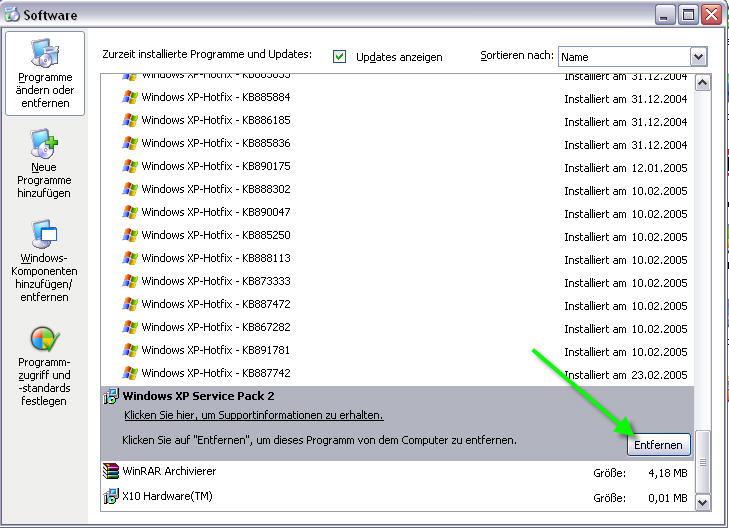
Task: Open Windows-Komponenten hinzufügen/entfernen
Action: [44, 260]
